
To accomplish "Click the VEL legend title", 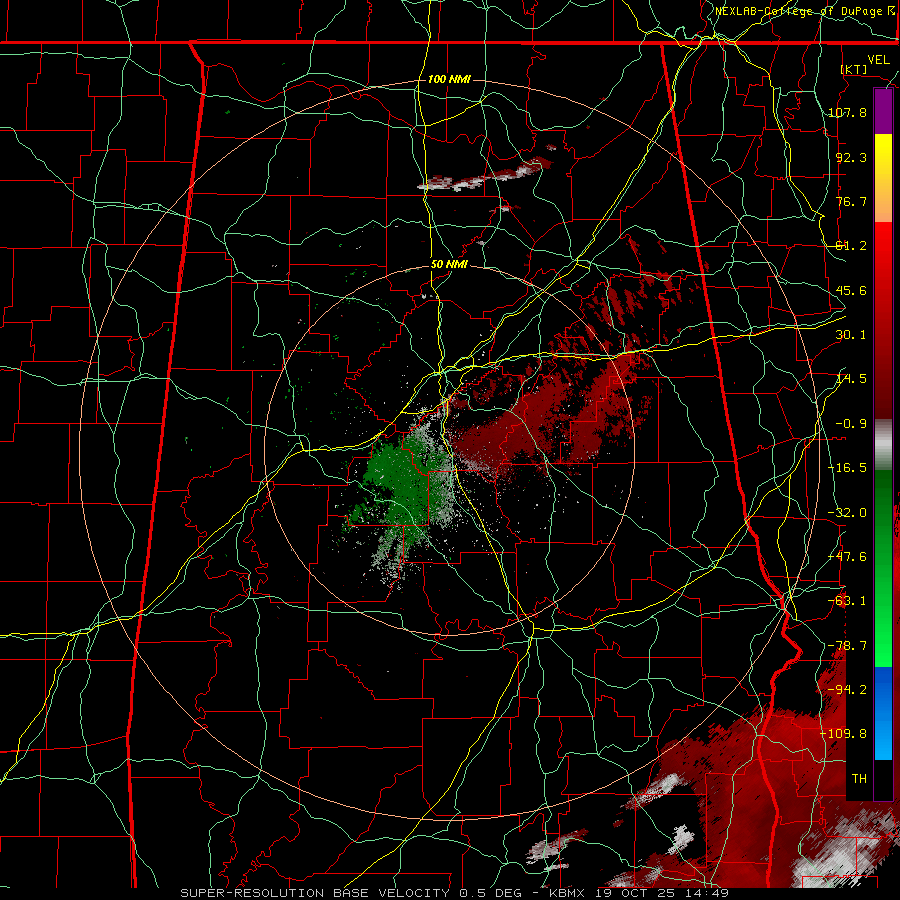I will 878,60.
